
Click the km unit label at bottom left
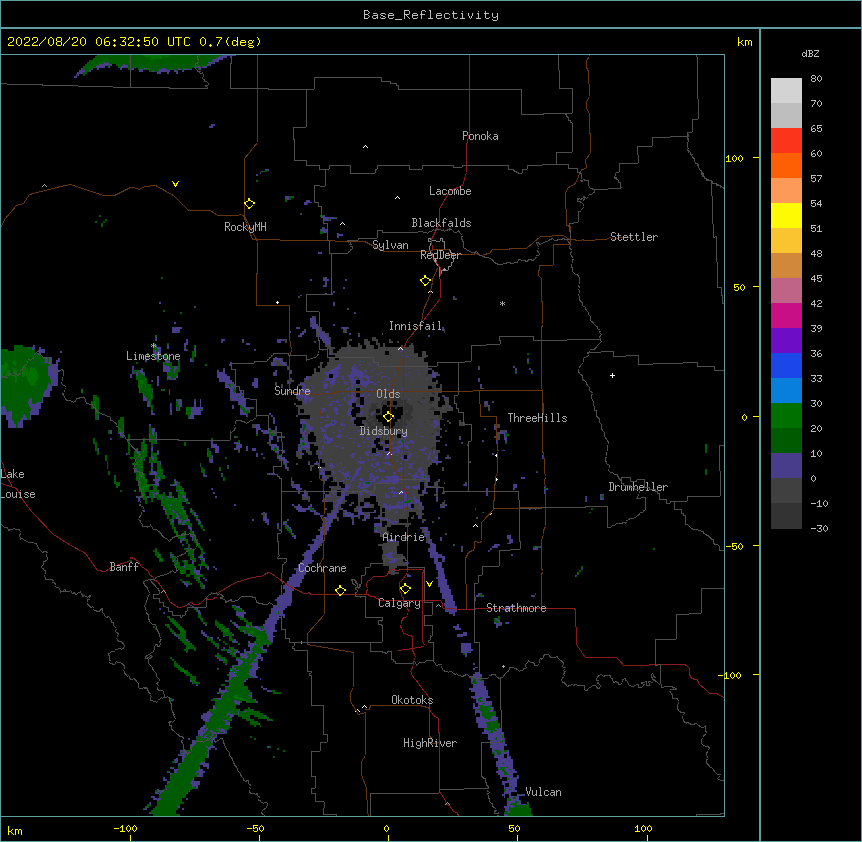[x=15, y=830]
